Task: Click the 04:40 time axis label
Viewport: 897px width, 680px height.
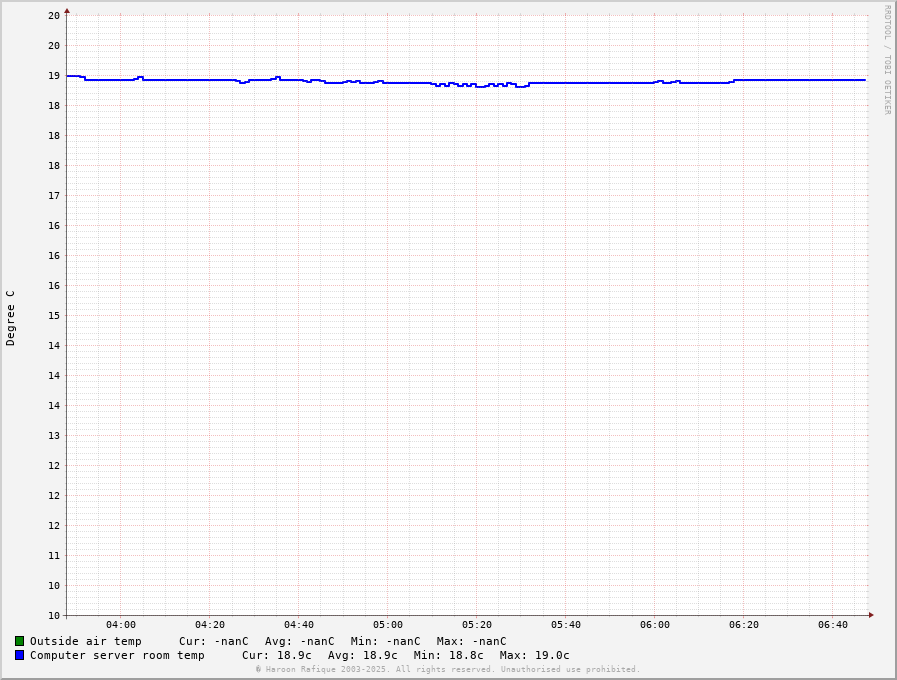Action: coord(299,625)
